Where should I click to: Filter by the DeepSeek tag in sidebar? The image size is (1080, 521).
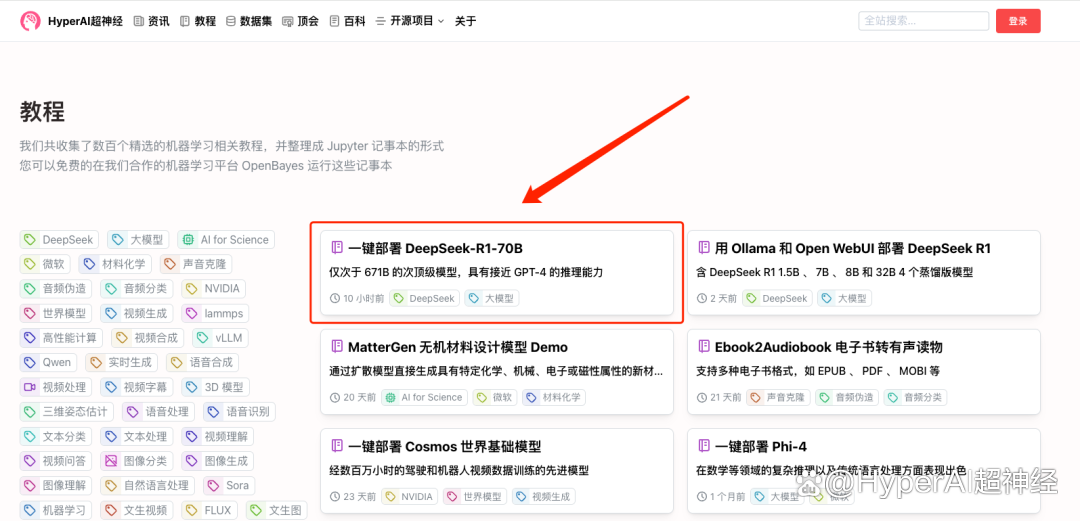pyautogui.click(x=59, y=240)
